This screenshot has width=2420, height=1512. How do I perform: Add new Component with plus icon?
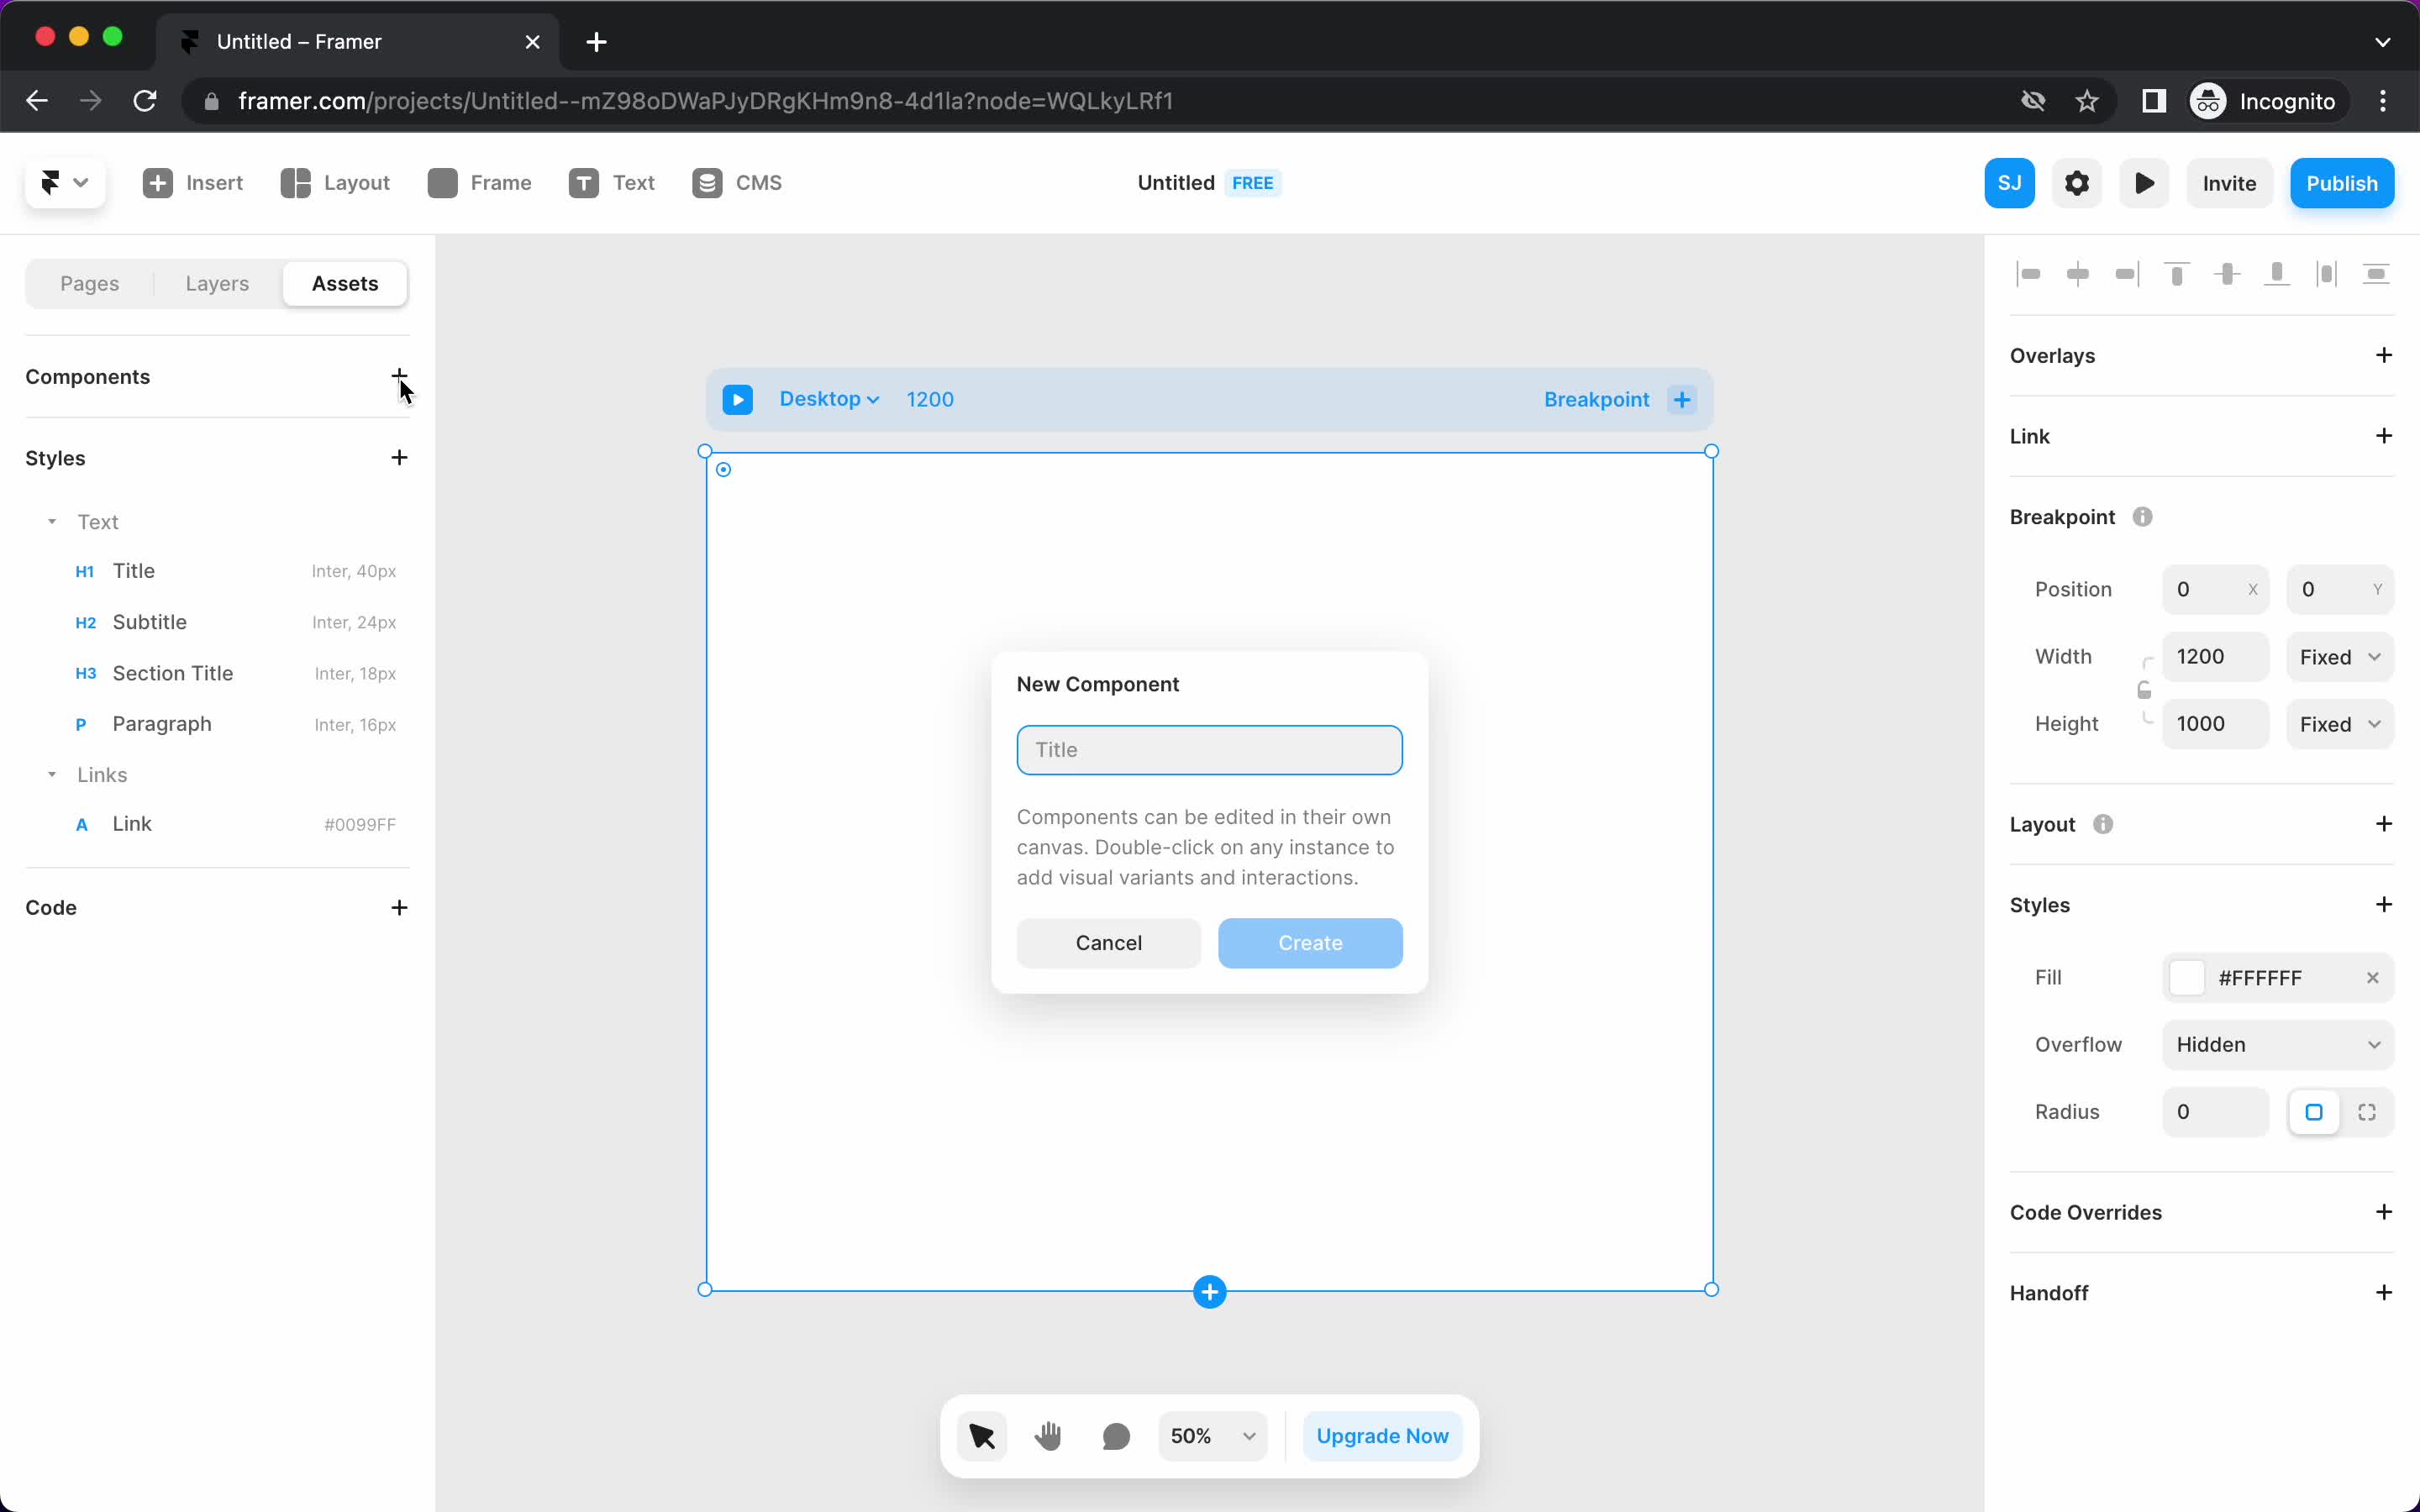399,376
